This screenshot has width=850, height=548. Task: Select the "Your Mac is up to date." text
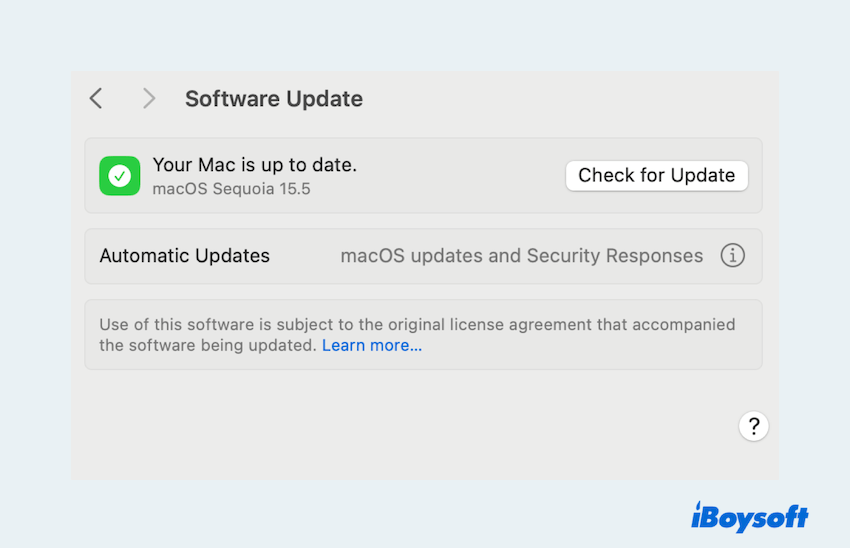tap(254, 165)
